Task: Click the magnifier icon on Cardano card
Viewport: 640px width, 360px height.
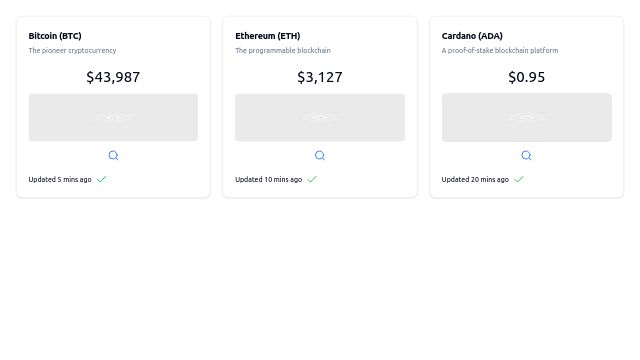Action: click(526, 156)
